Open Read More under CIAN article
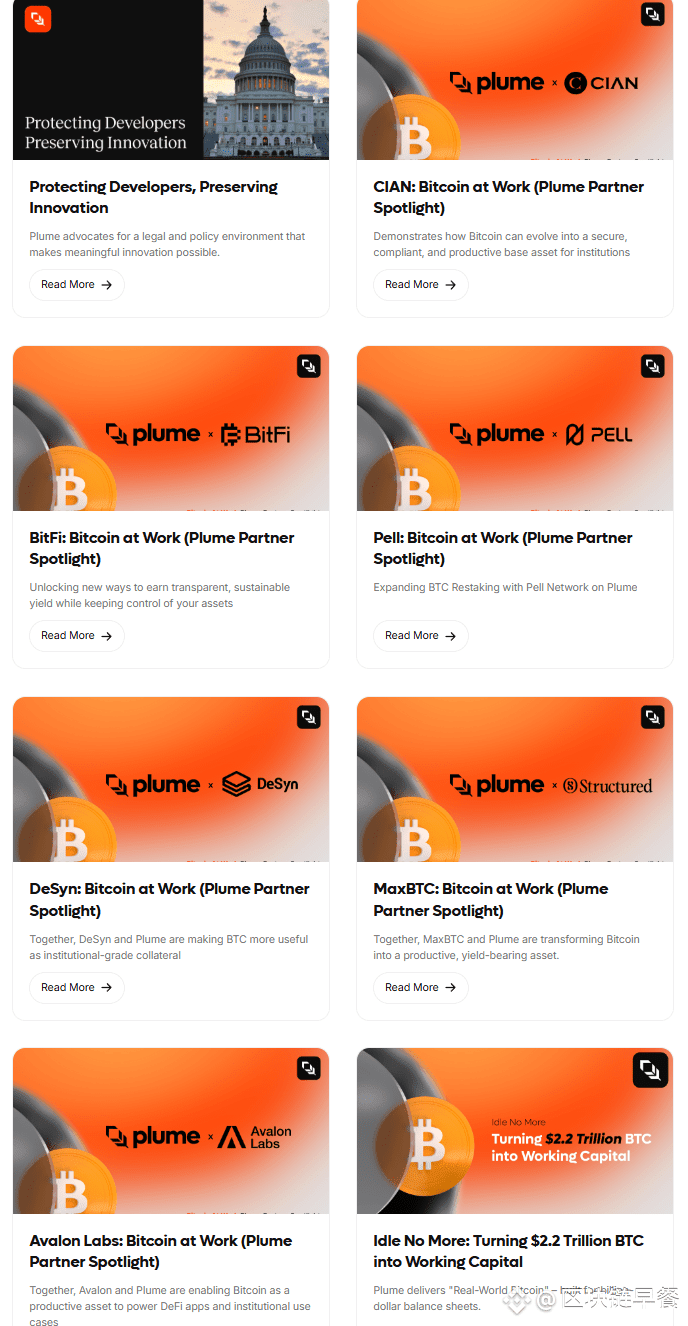This screenshot has height=1326, width=688. coord(421,285)
